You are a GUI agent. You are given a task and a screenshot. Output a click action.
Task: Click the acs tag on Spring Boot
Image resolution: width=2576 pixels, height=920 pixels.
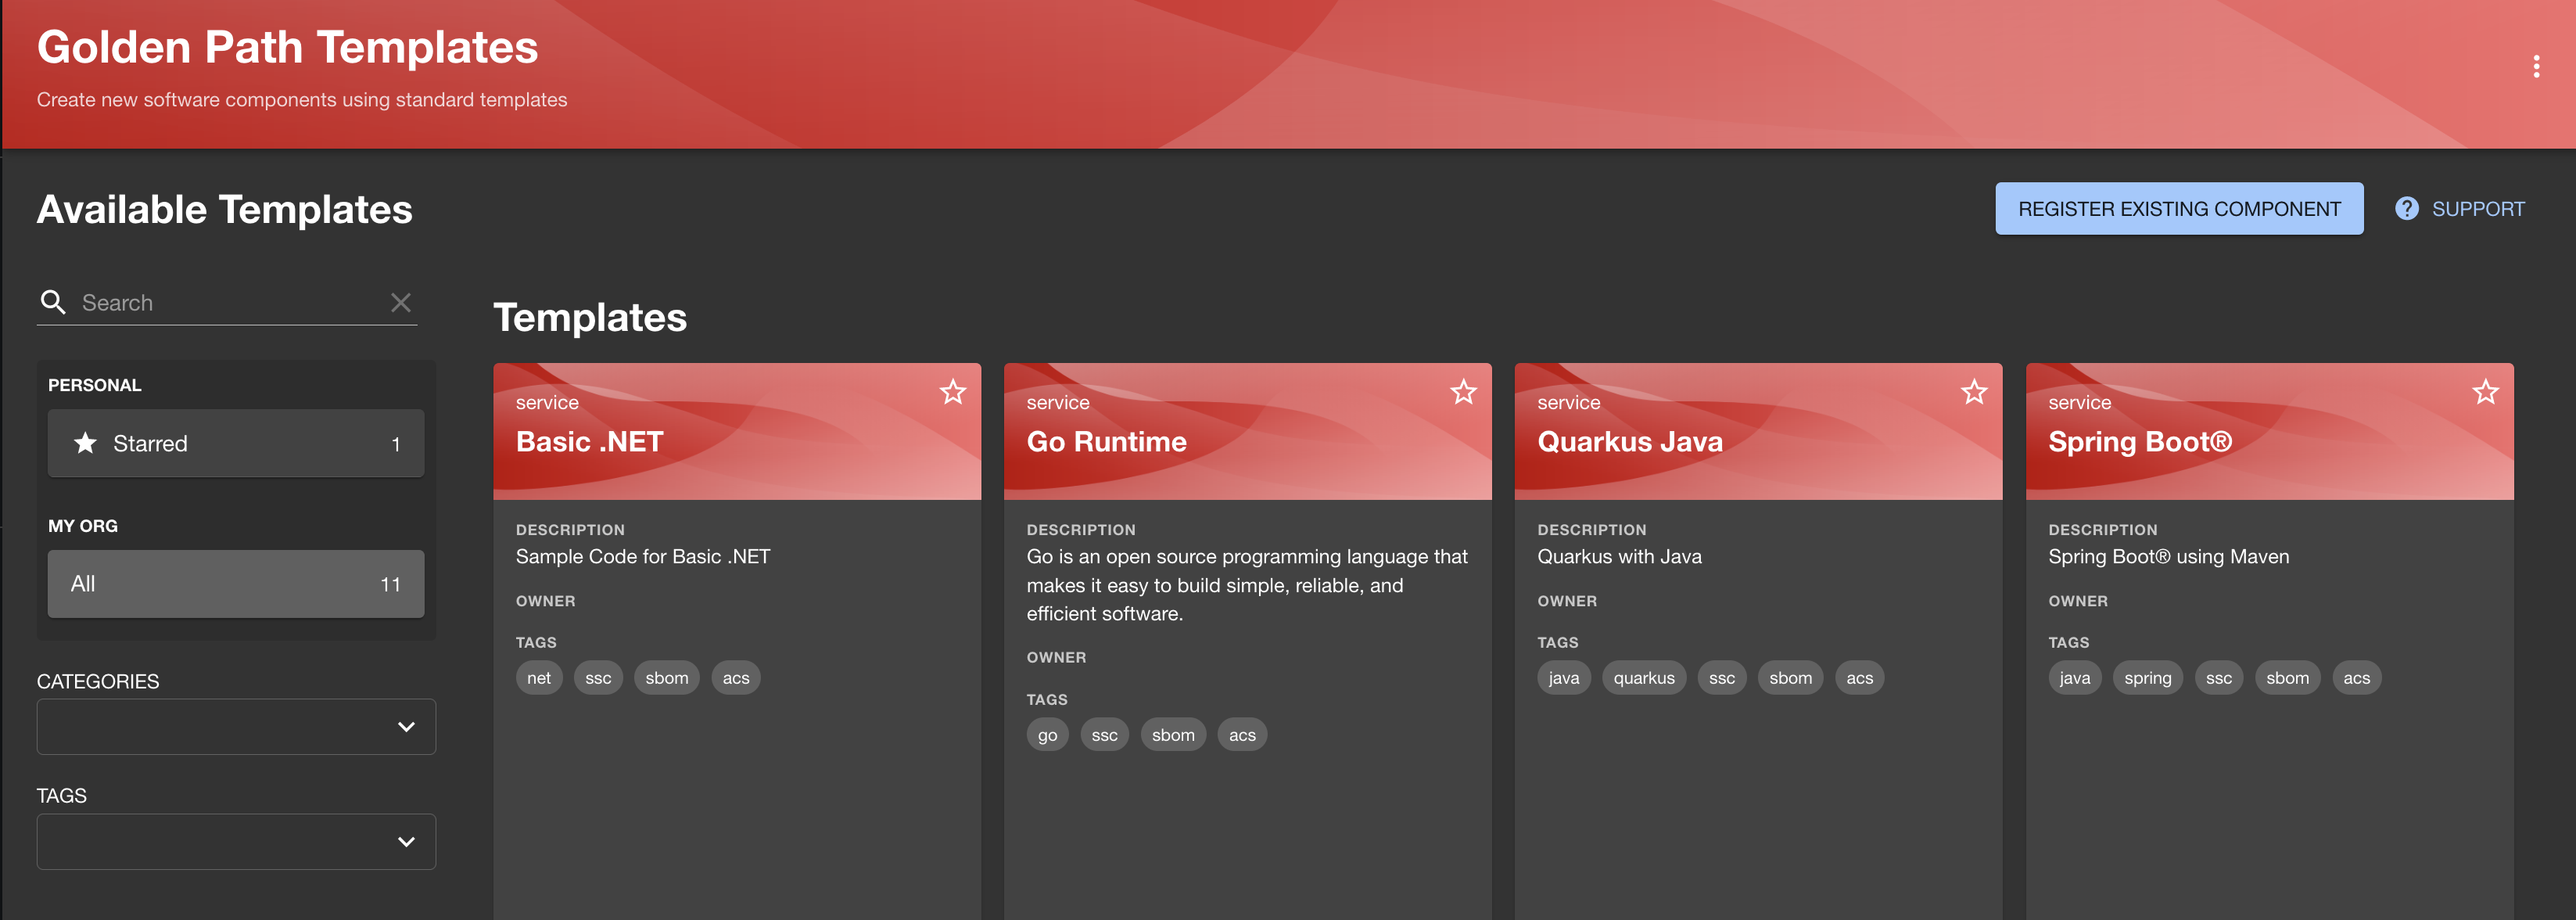click(2357, 678)
